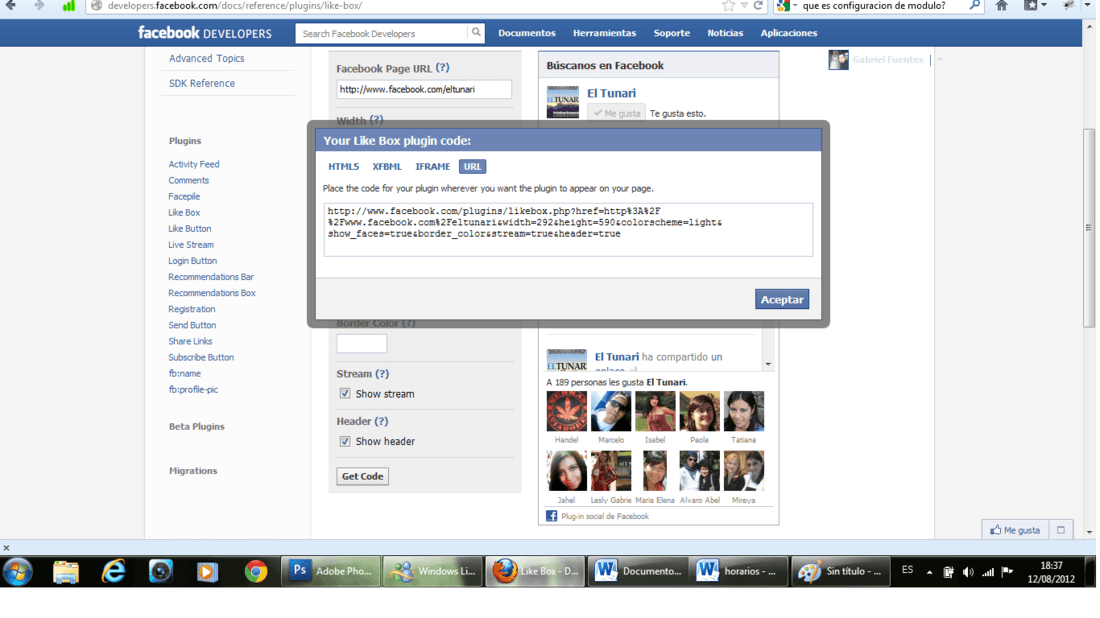
Task: Open Advanced Topics in the sidebar
Action: pyautogui.click(x=206, y=58)
